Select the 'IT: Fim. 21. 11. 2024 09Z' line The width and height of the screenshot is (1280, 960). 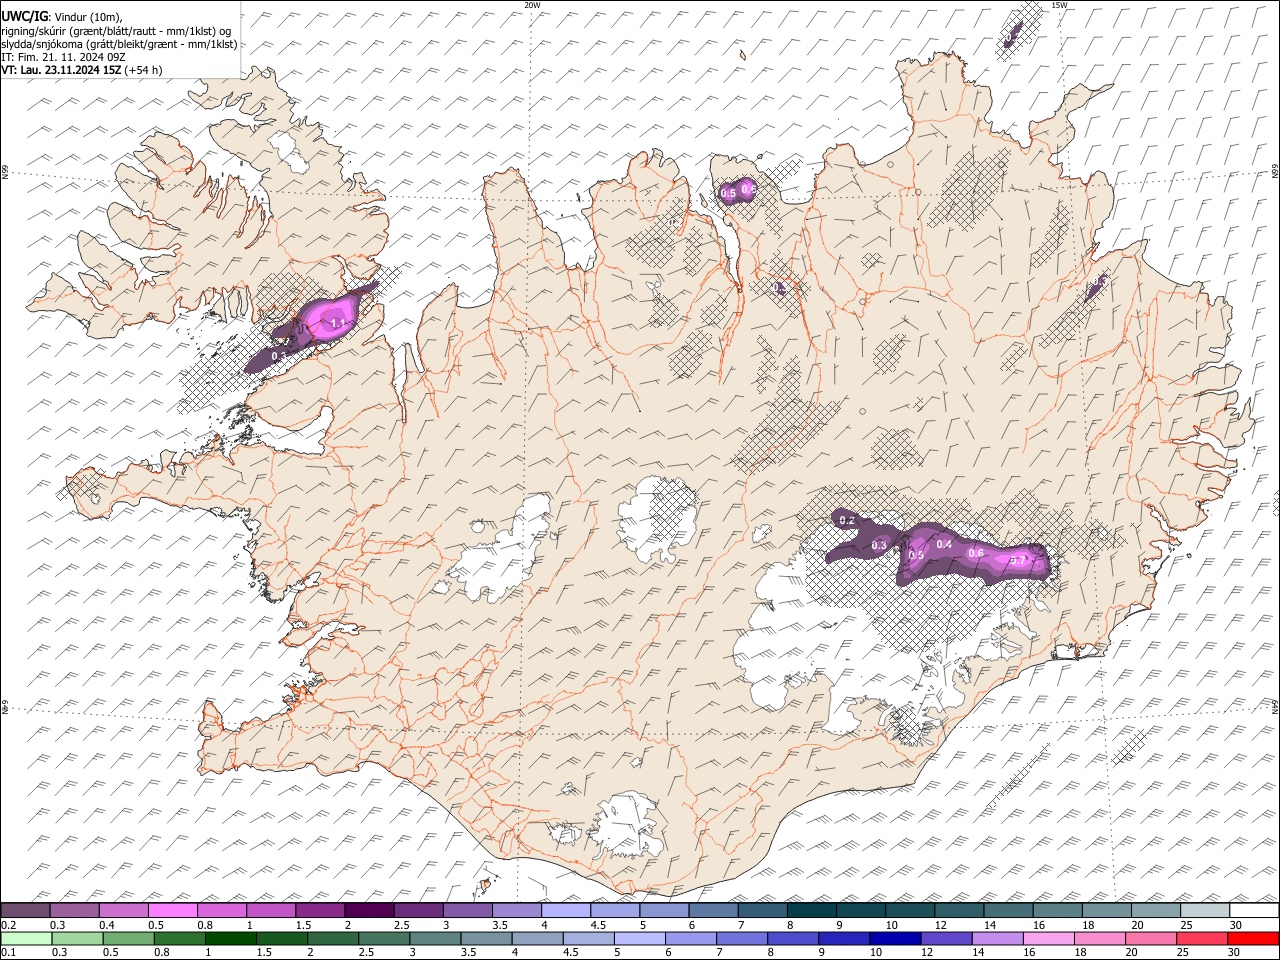[x=63, y=57]
